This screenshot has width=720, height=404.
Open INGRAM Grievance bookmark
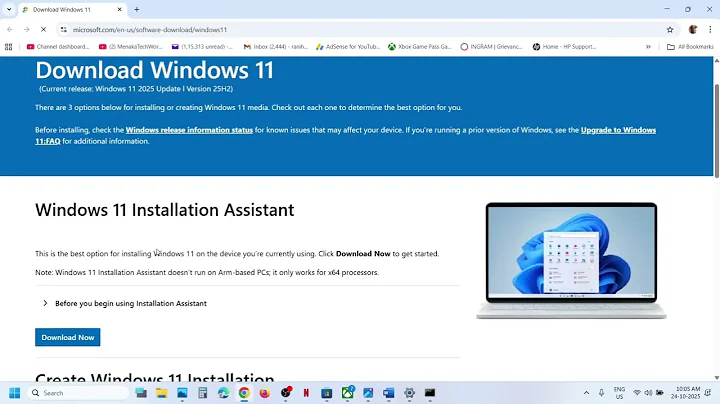point(491,46)
